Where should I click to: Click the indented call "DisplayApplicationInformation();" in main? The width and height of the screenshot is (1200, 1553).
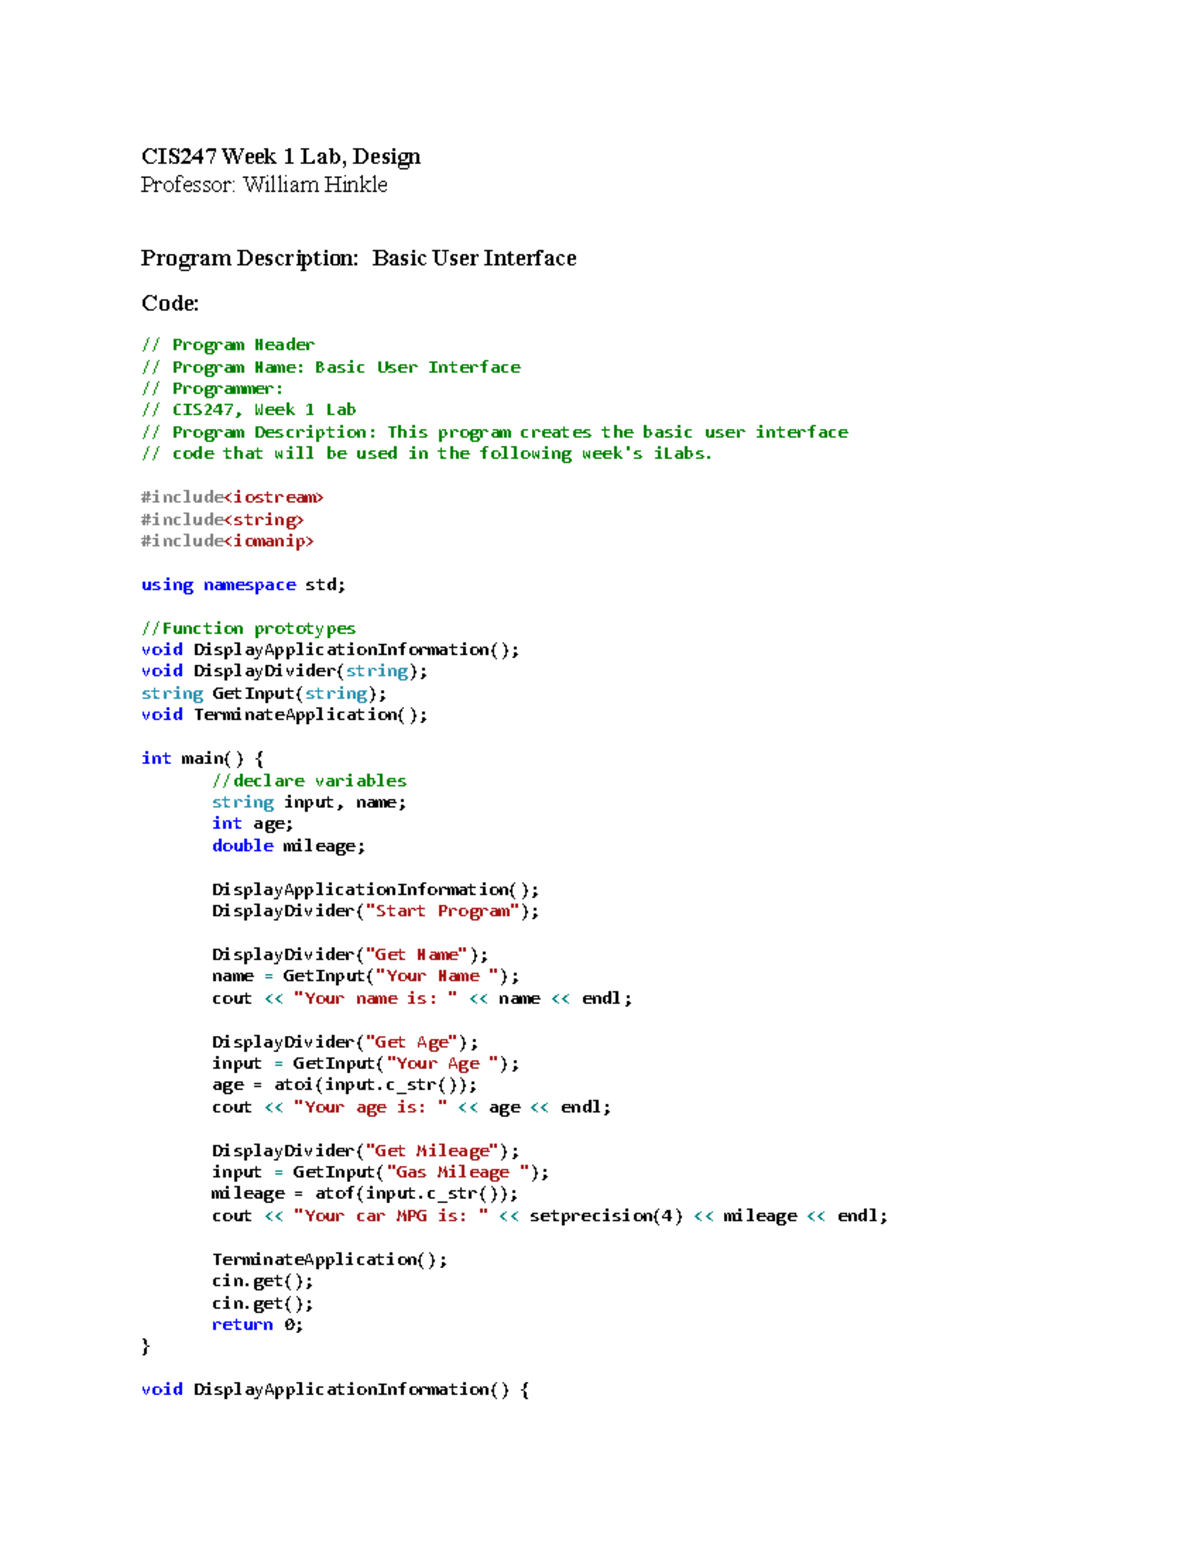click(x=376, y=890)
